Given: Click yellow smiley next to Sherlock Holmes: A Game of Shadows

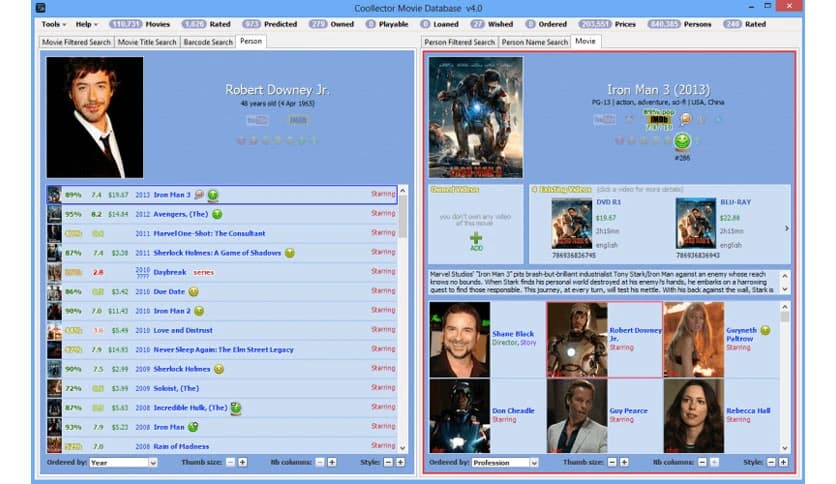Looking at the screenshot, I should [290, 253].
